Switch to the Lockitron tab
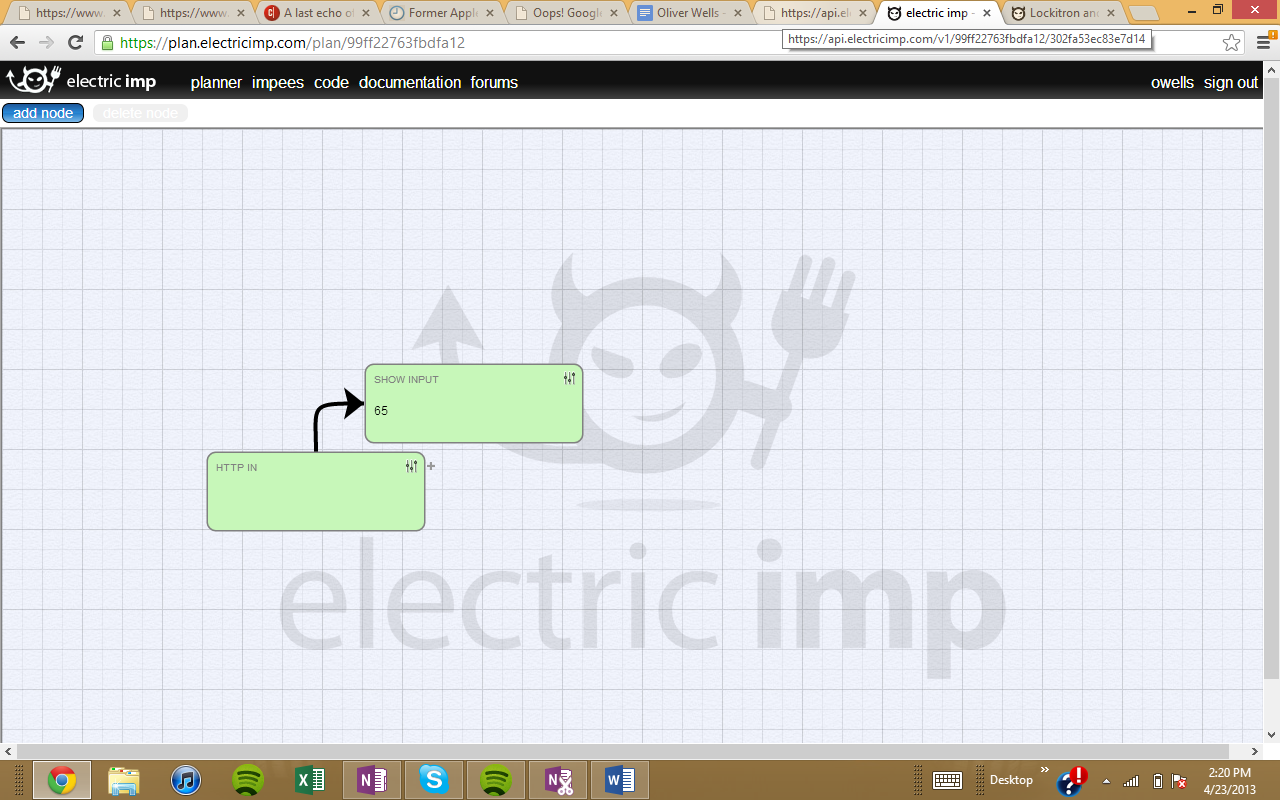1280x800 pixels. coord(1062,13)
